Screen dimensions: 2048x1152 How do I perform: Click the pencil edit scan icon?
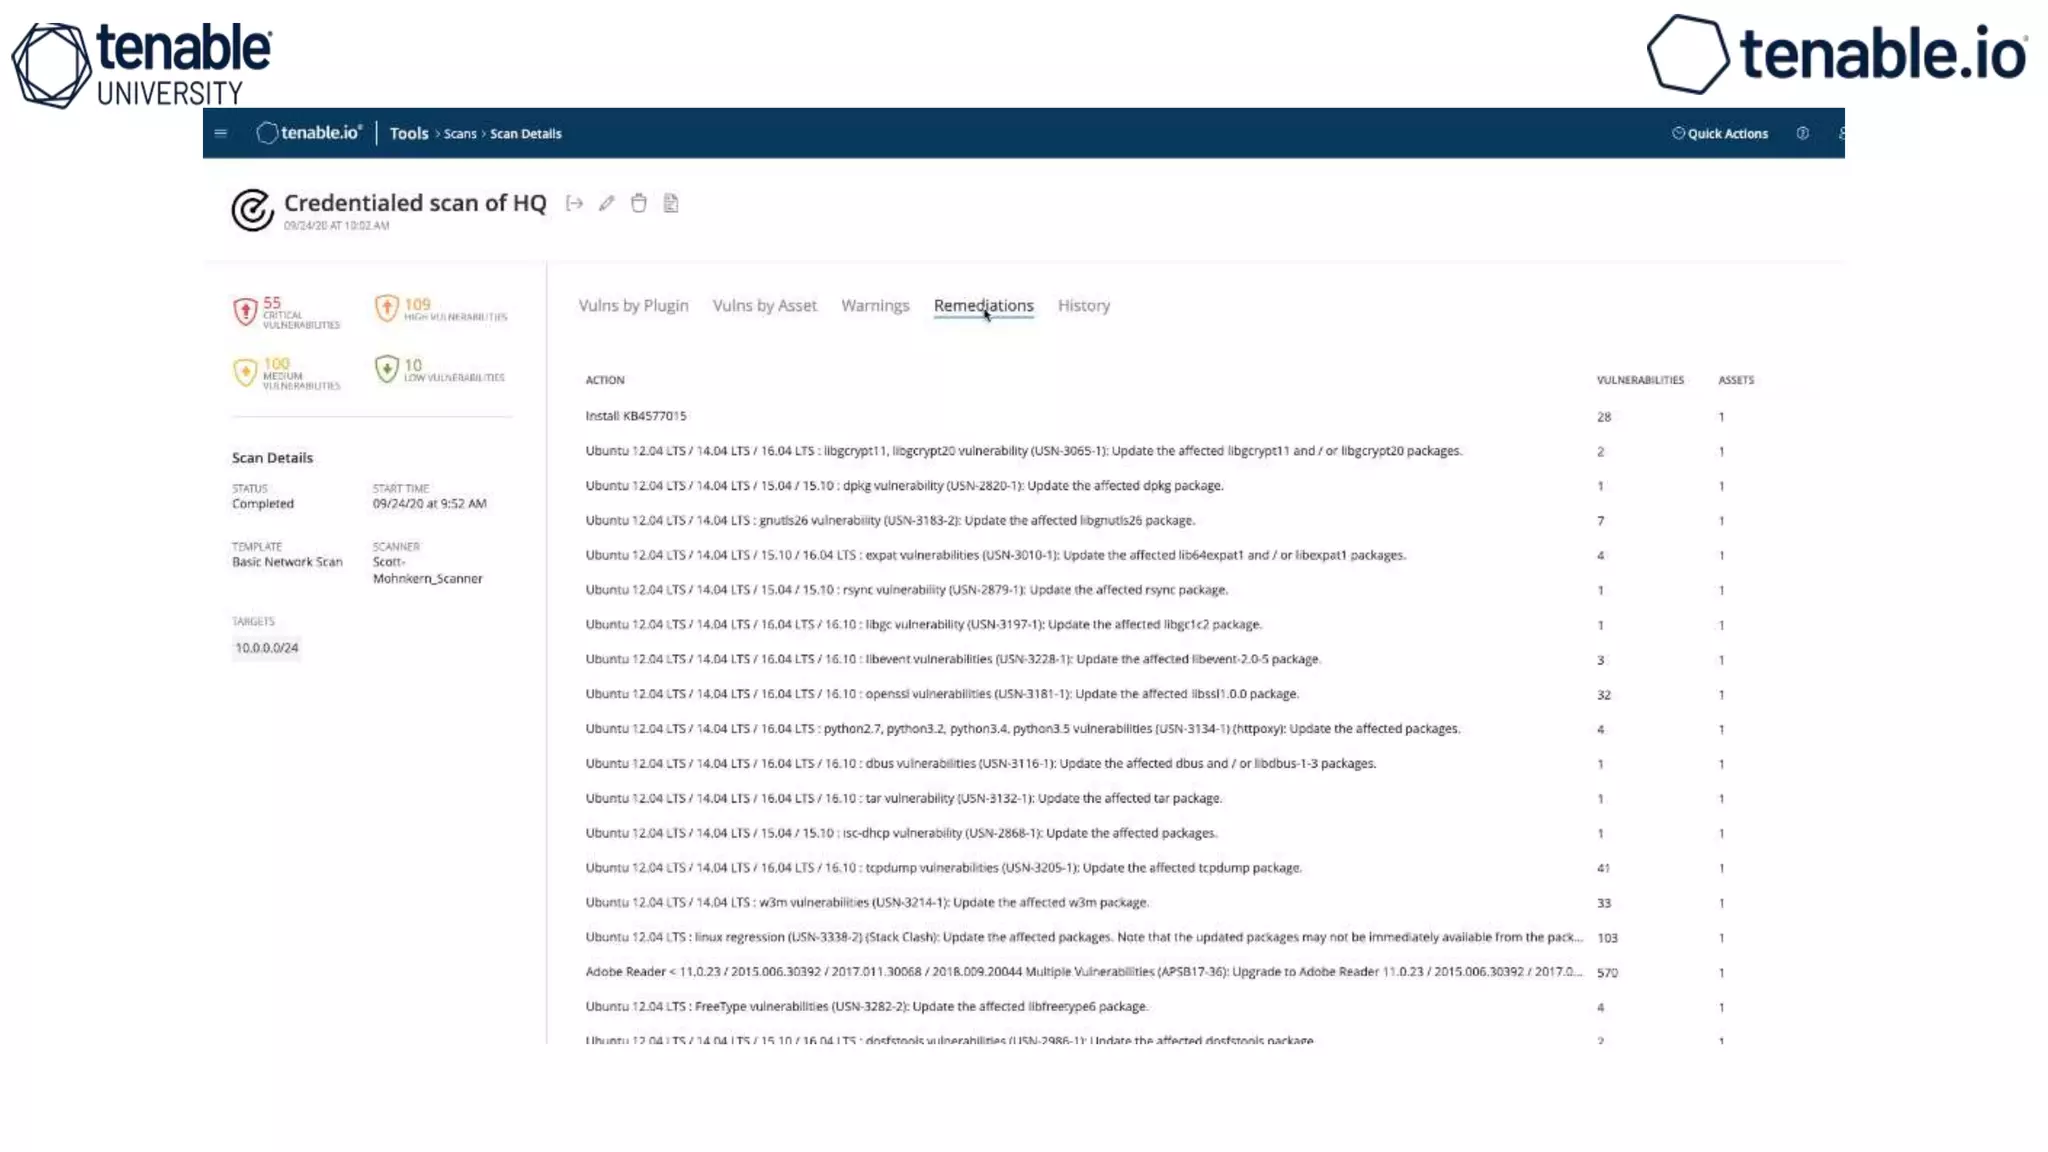[606, 204]
